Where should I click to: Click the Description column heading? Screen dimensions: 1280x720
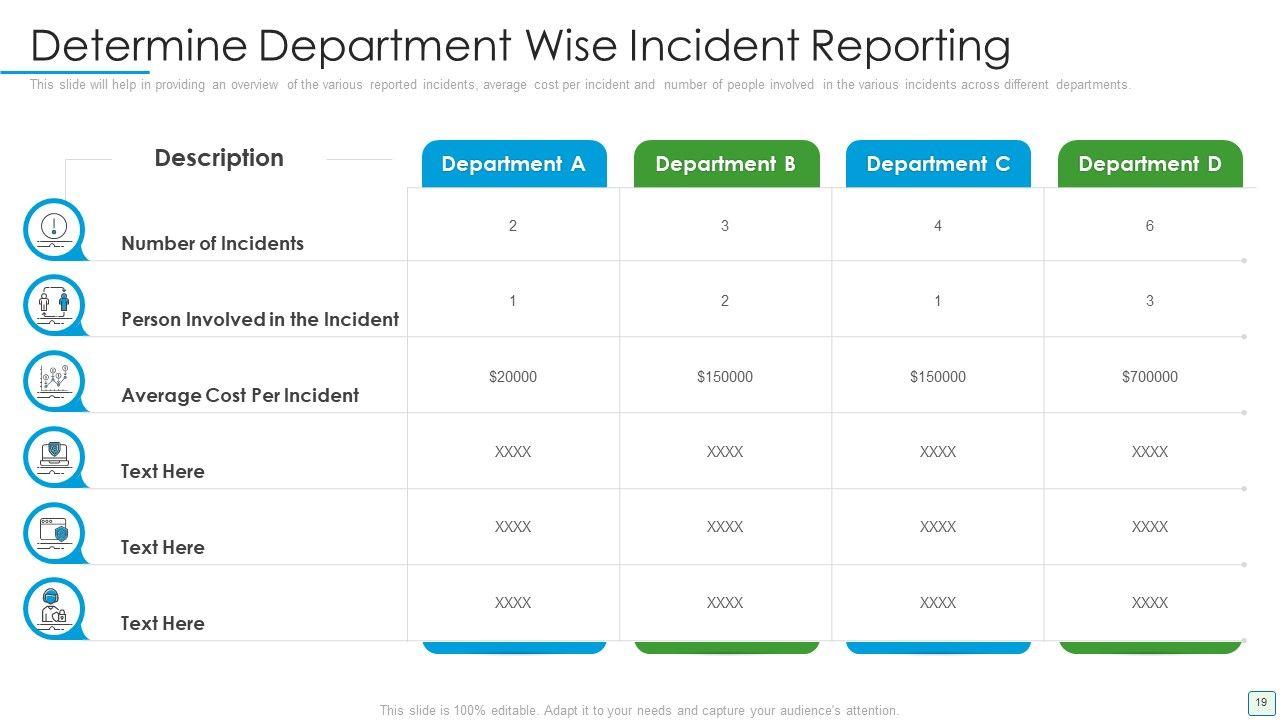point(219,158)
